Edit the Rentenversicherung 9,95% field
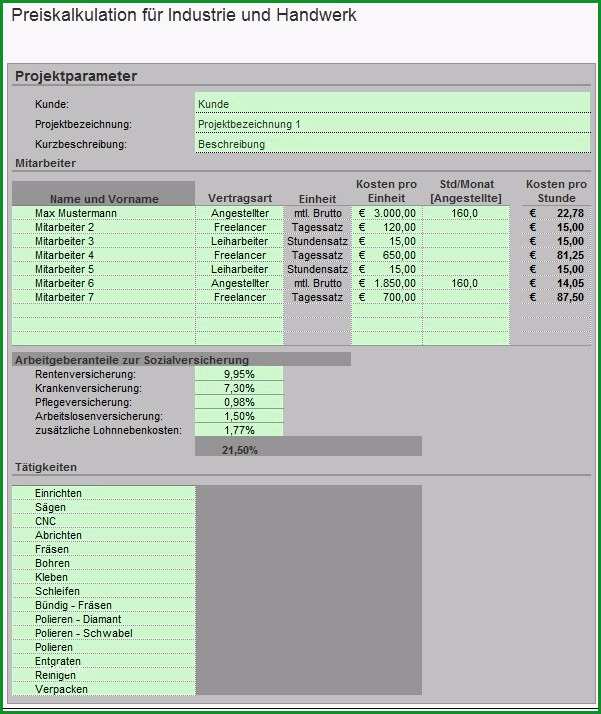The height and width of the screenshot is (714, 601). coord(239,374)
